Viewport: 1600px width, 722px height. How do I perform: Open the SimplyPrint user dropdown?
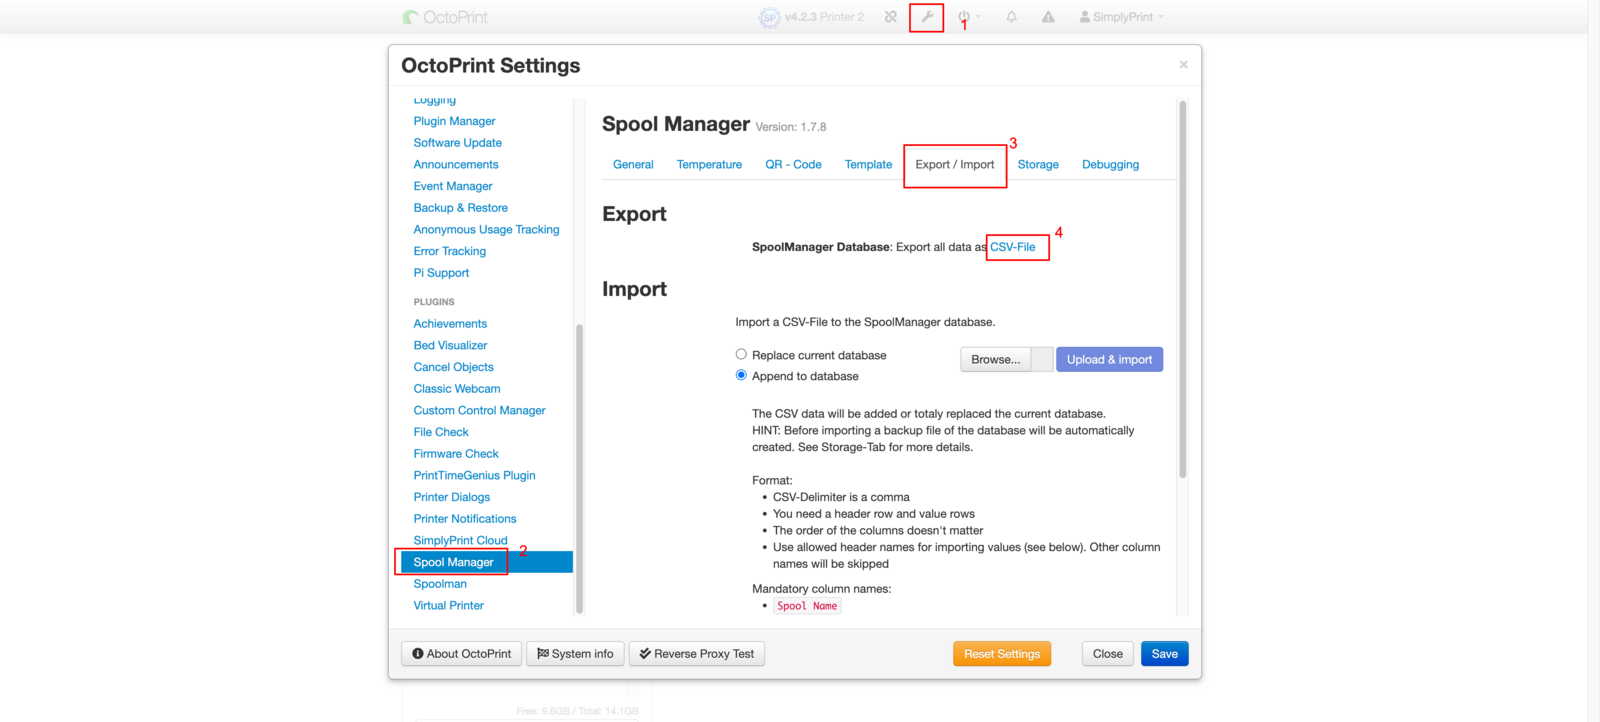click(1121, 17)
